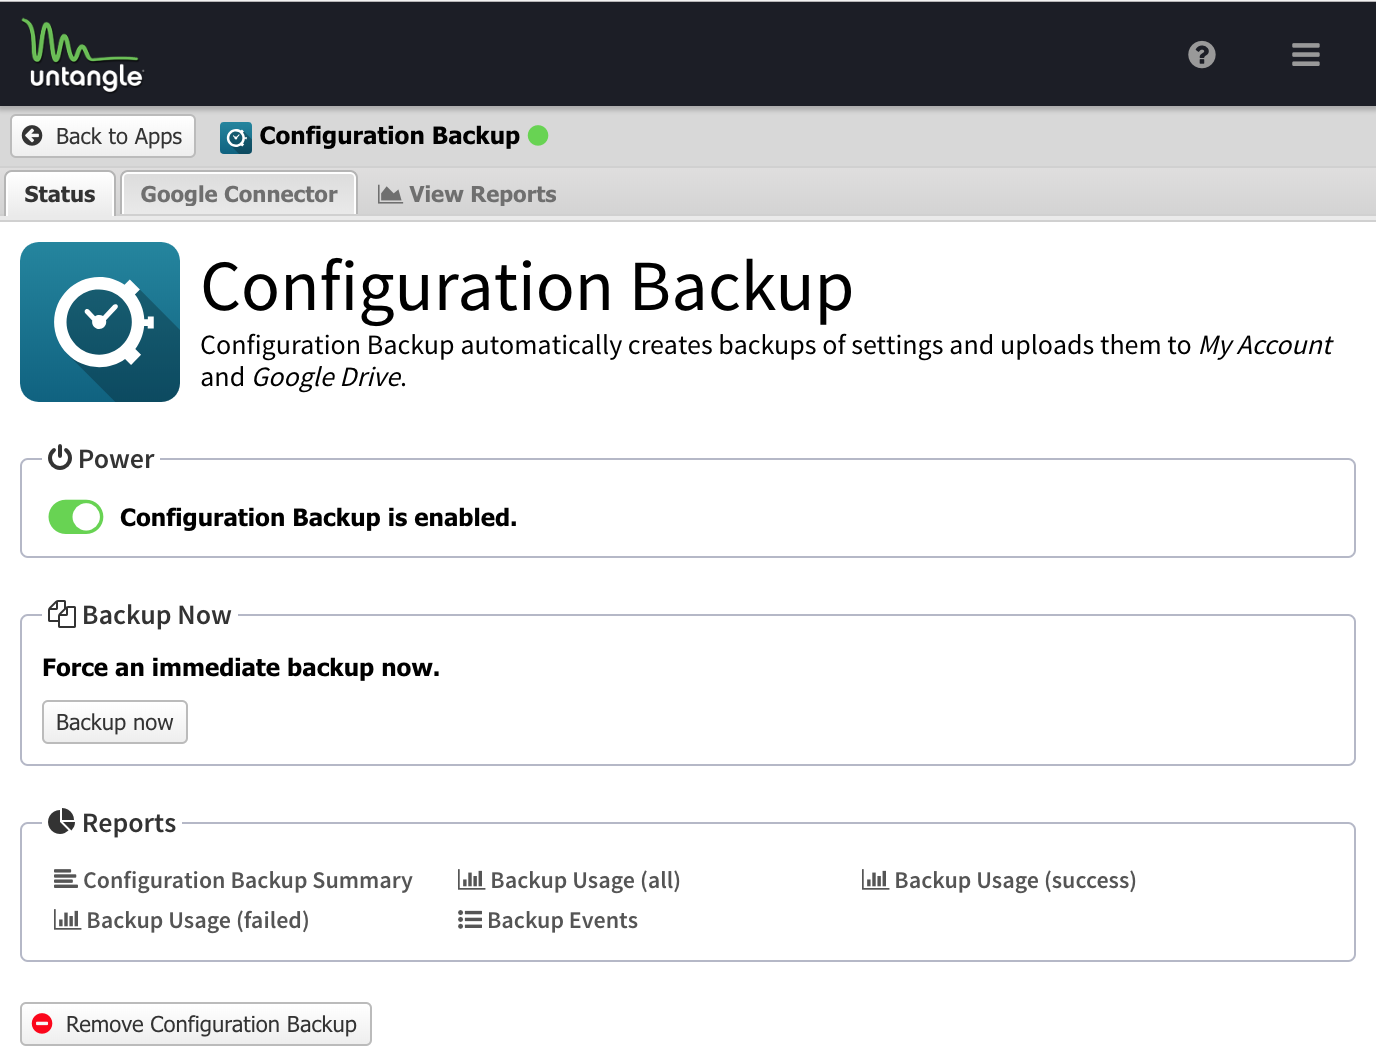
Task: Switch to the Google Connector tab
Action: (x=239, y=194)
